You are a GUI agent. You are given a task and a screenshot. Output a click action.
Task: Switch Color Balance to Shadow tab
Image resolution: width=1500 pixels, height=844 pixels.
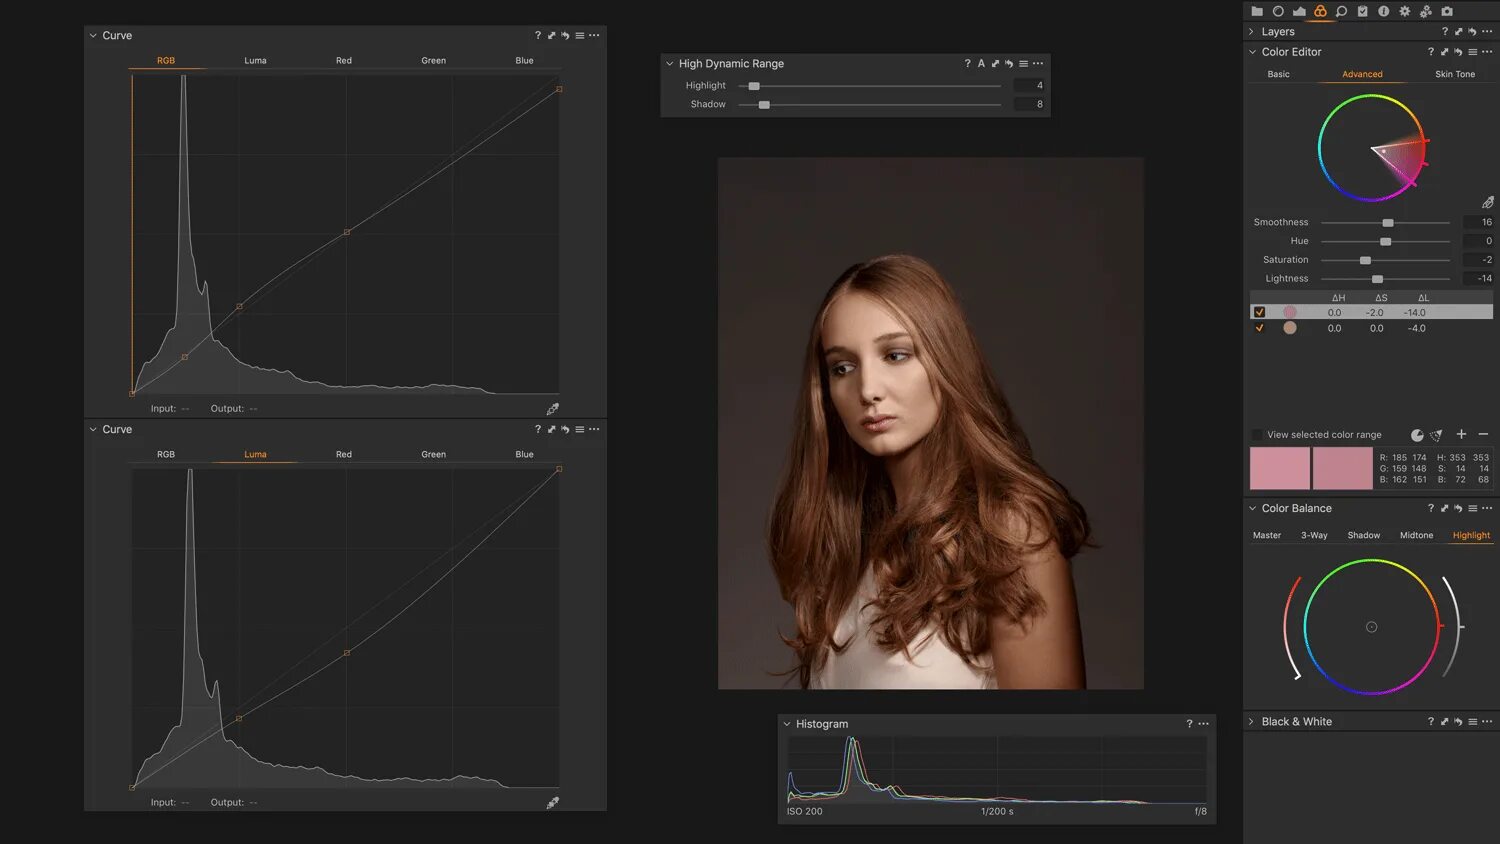click(x=1364, y=535)
